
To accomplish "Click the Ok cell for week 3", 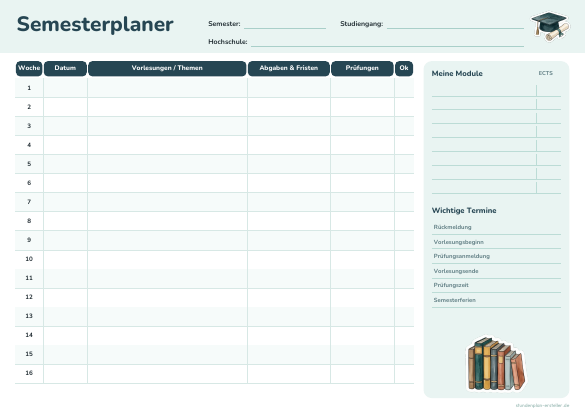I will [x=404, y=126].
